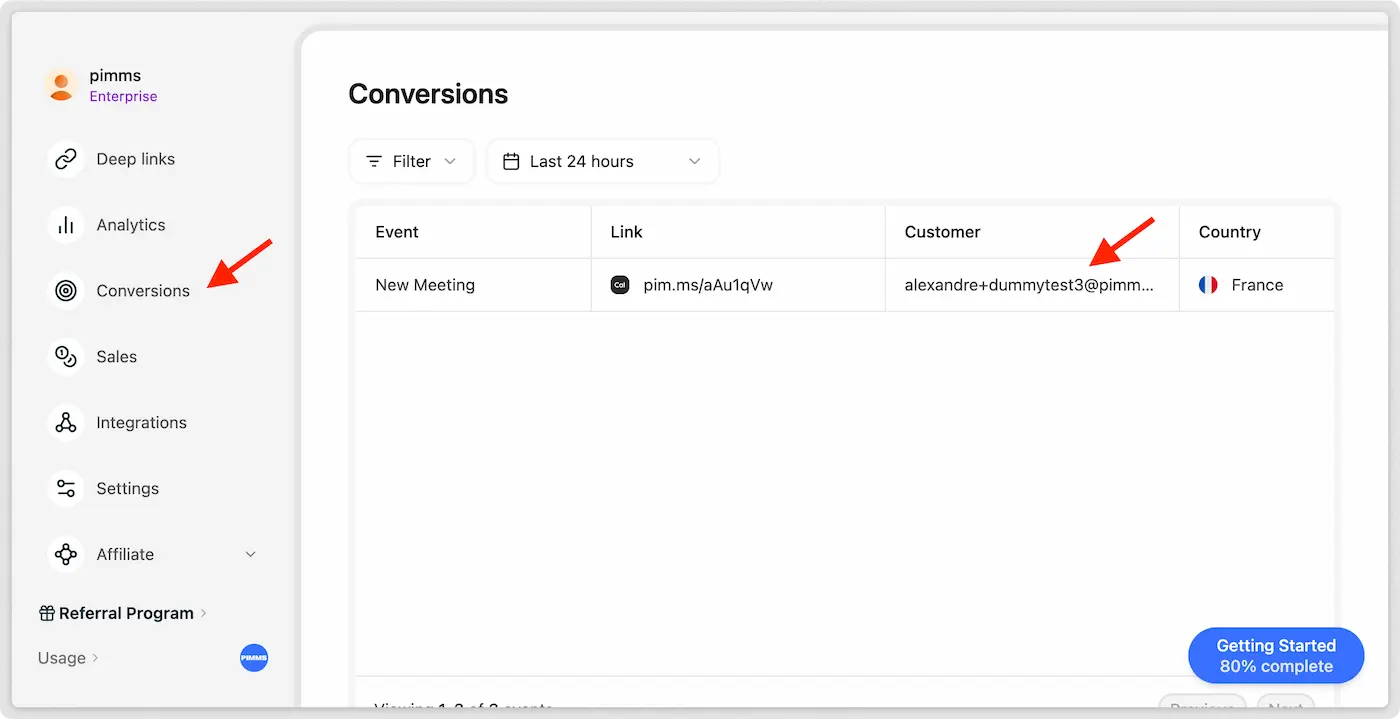
Task: Click the Deep links chain icon
Action: (66, 160)
